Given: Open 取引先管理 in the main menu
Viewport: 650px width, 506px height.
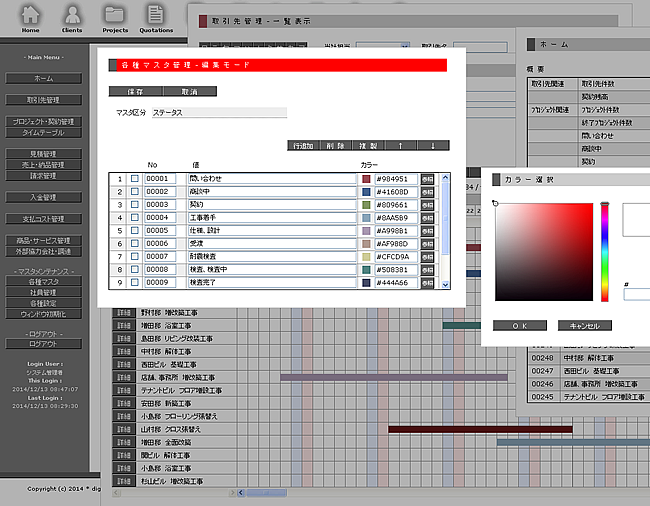Looking at the screenshot, I should 44,100.
